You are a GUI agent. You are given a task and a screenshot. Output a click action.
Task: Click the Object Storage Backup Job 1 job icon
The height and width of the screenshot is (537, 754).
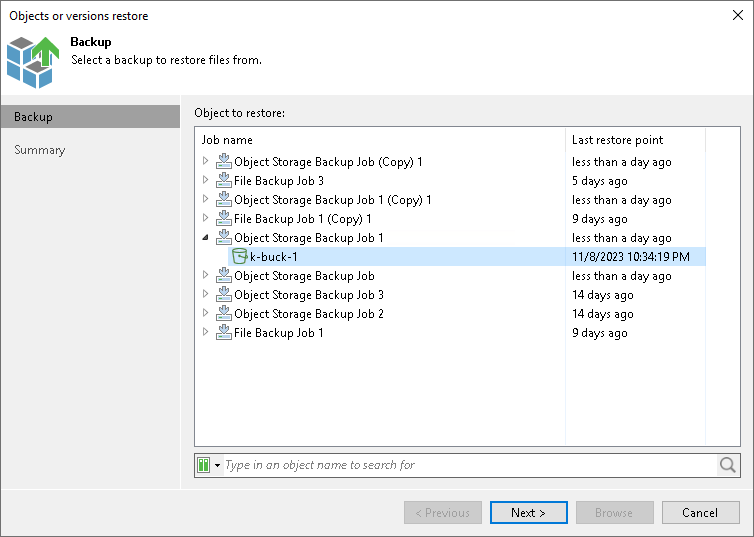(x=224, y=237)
